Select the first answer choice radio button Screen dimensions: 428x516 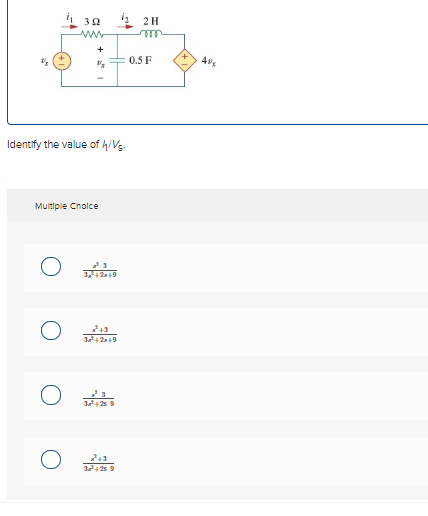click(x=51, y=266)
